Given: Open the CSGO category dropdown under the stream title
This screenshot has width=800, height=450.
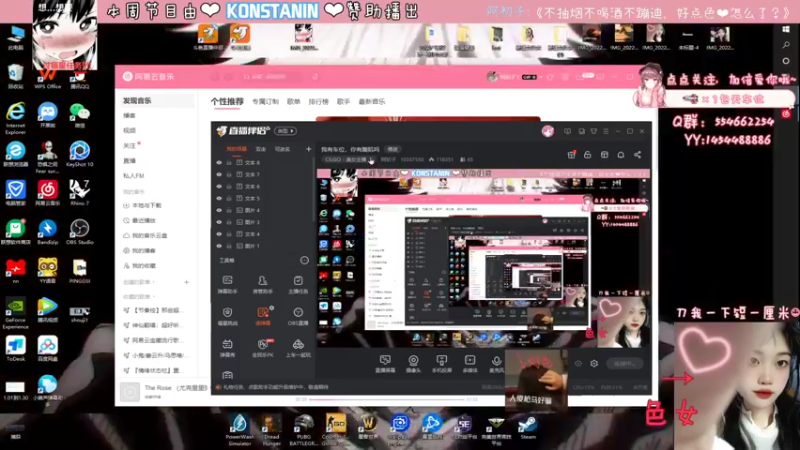Looking at the screenshot, I should (348, 160).
